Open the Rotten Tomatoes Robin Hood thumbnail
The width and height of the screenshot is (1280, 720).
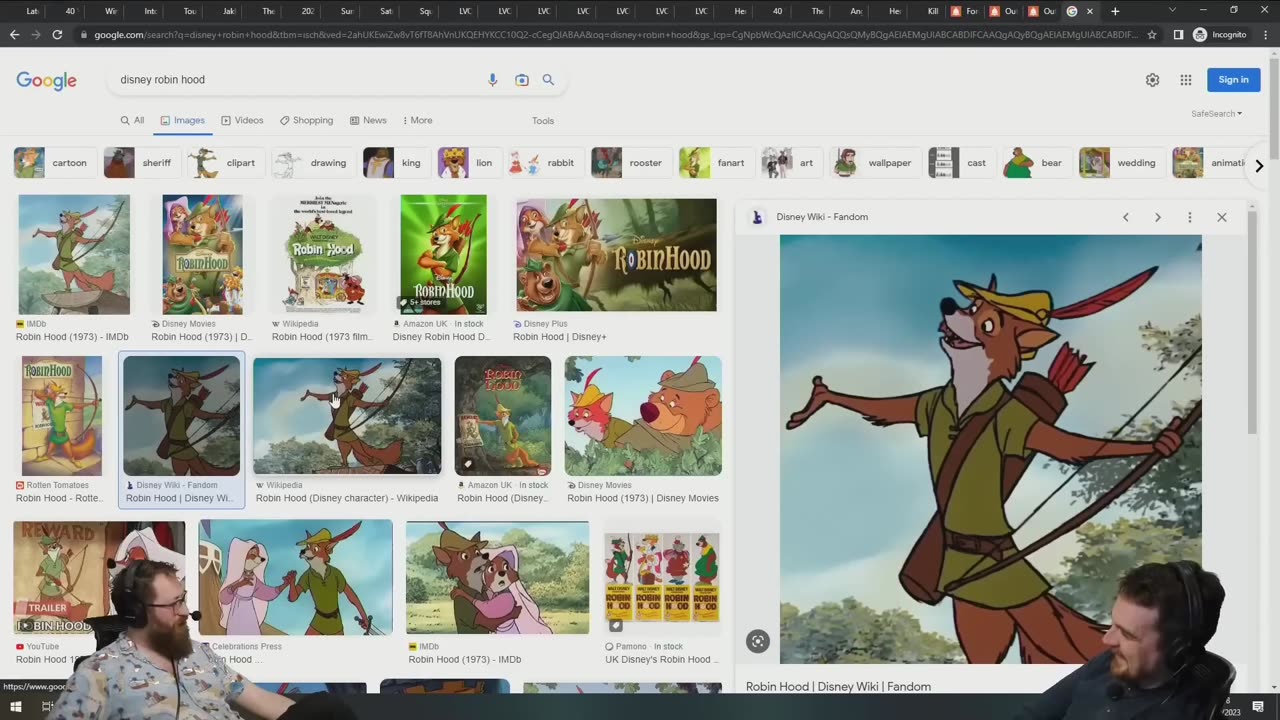62,416
